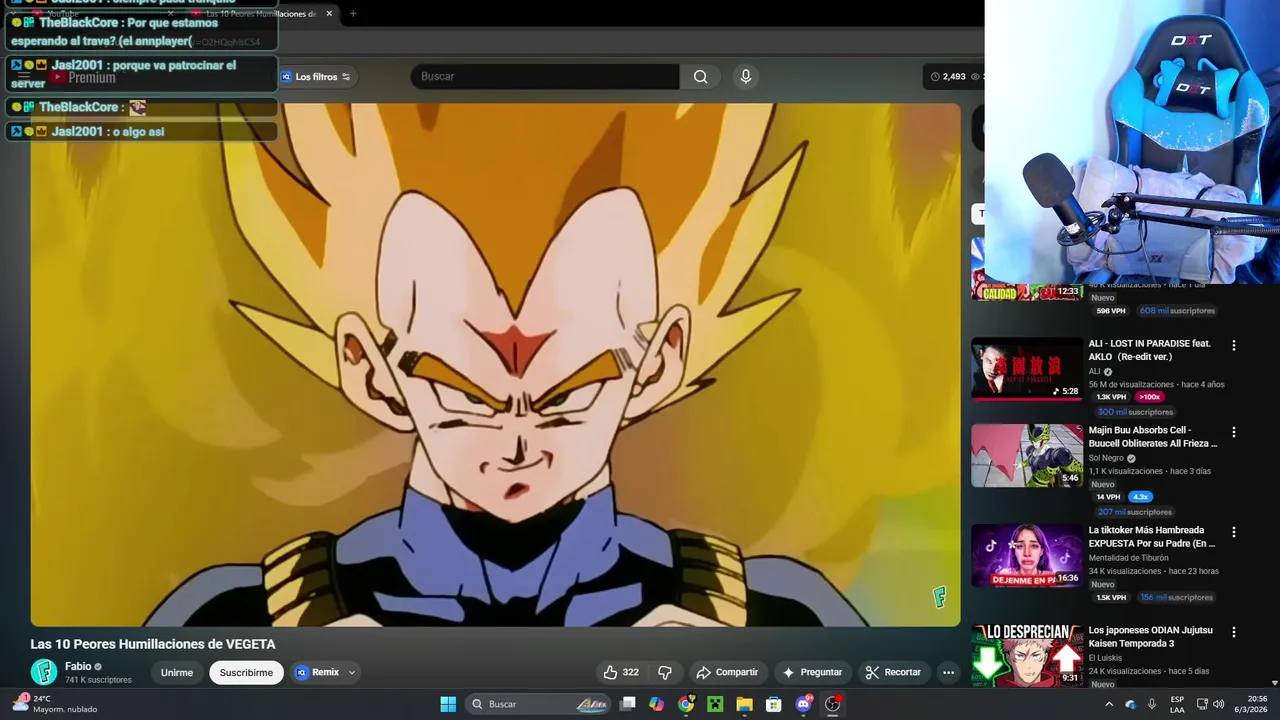Click the dislike thumbs-down icon
Viewport: 1280px width, 720px height.
[x=665, y=672]
